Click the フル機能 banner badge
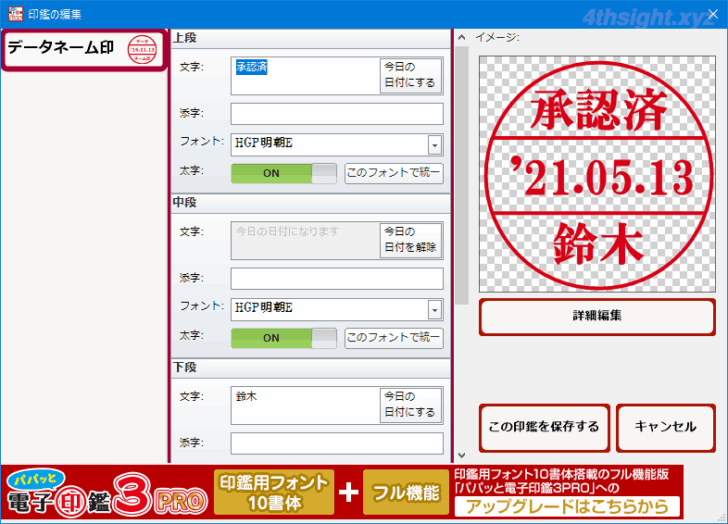Screen dimensions: 728x524 click(406, 492)
